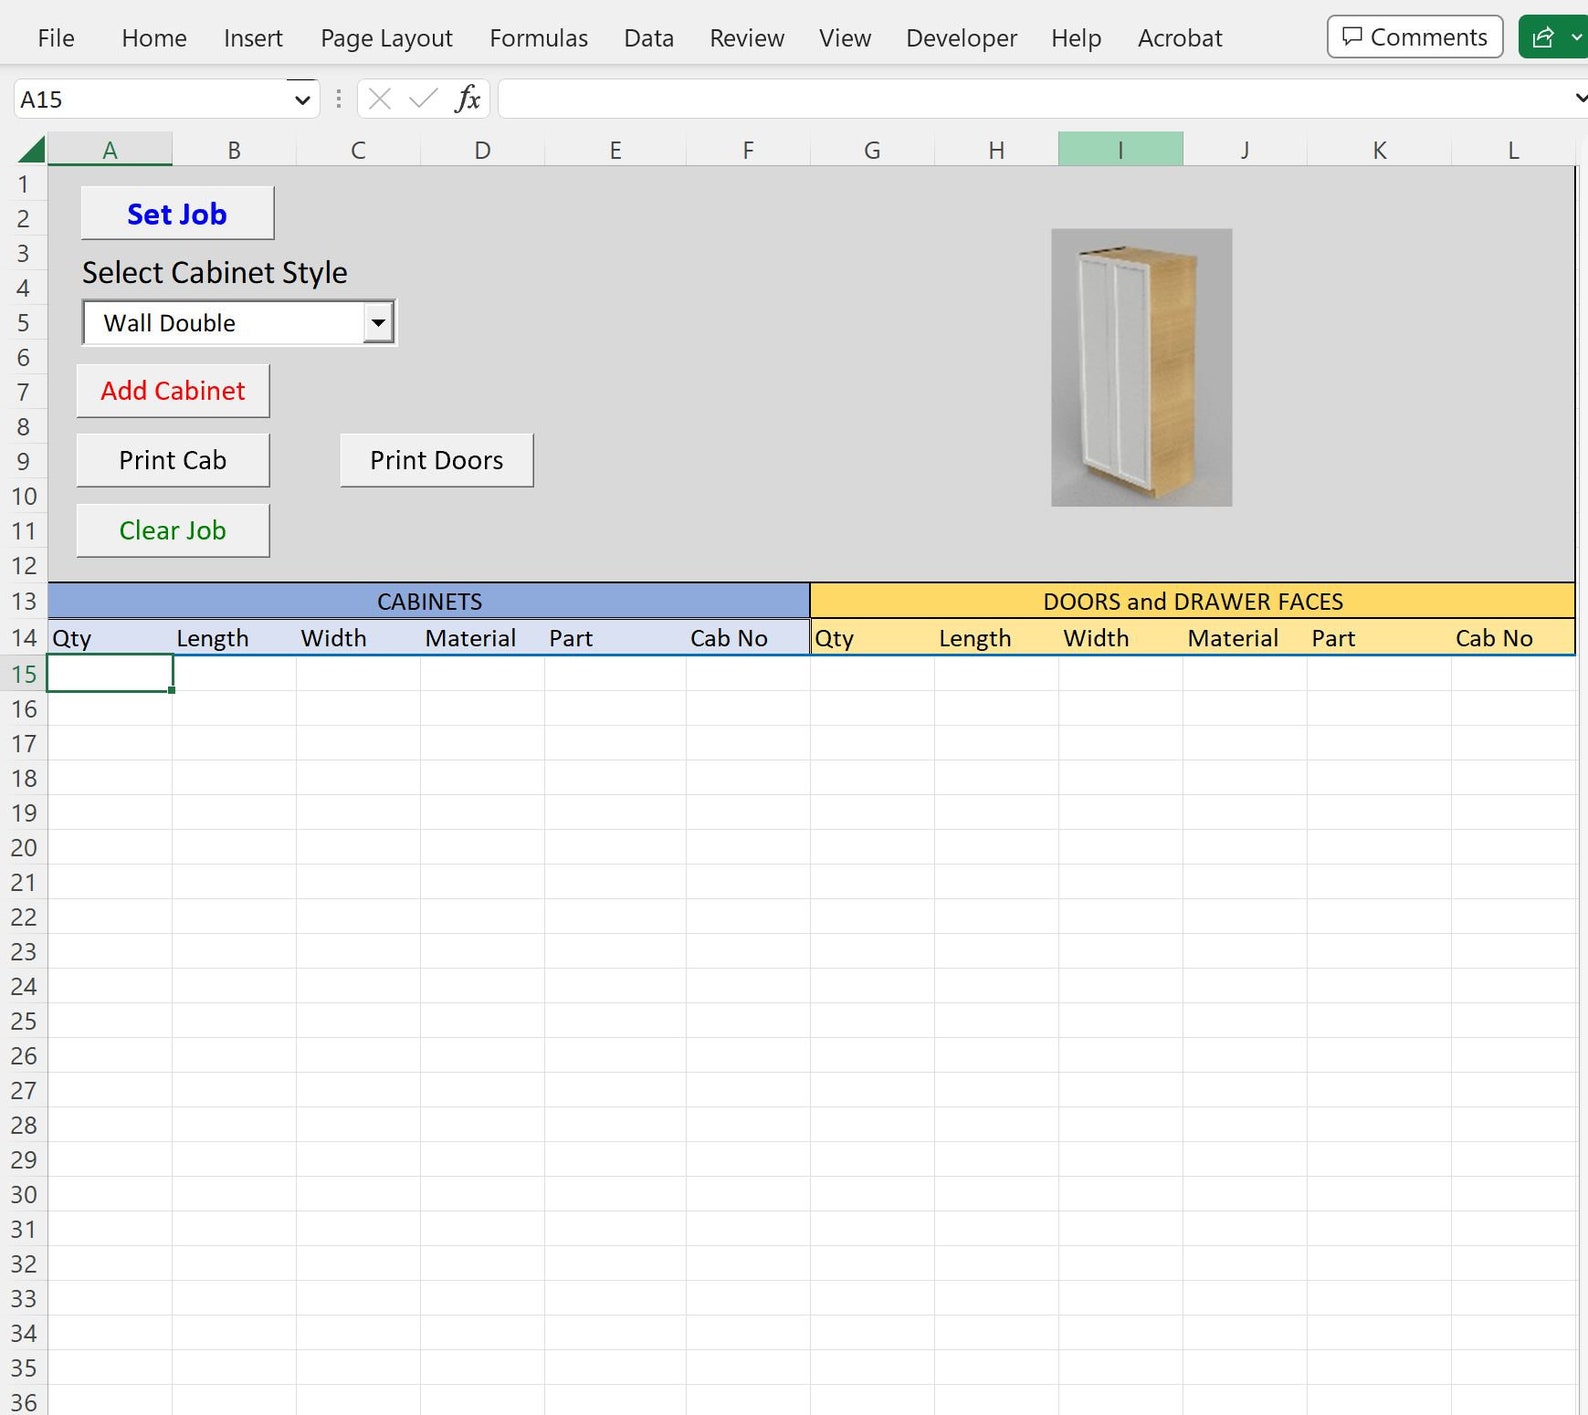
Task: Open the Developer tab
Action: point(961,38)
